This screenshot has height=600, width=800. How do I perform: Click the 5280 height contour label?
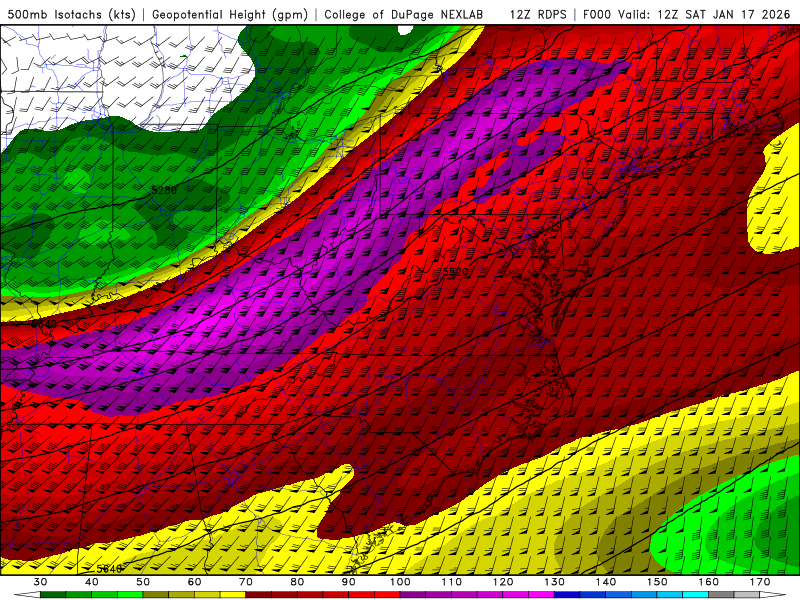(x=164, y=190)
